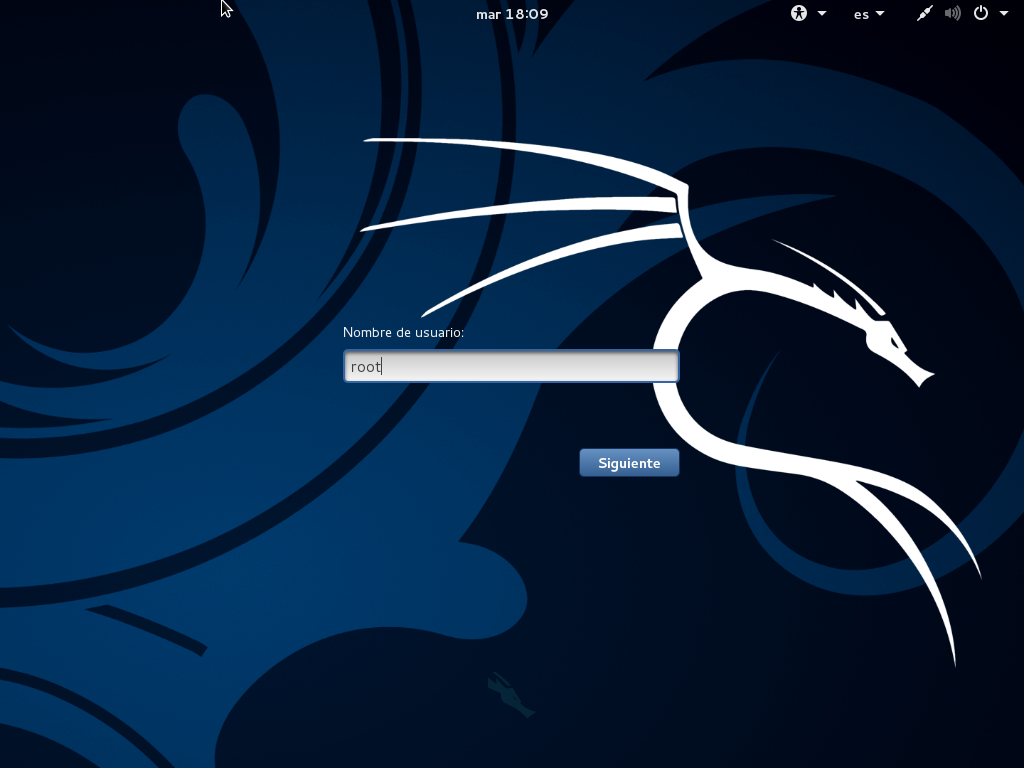Select the es language label in the top bar
The width and height of the screenshot is (1024, 768).
859,14
